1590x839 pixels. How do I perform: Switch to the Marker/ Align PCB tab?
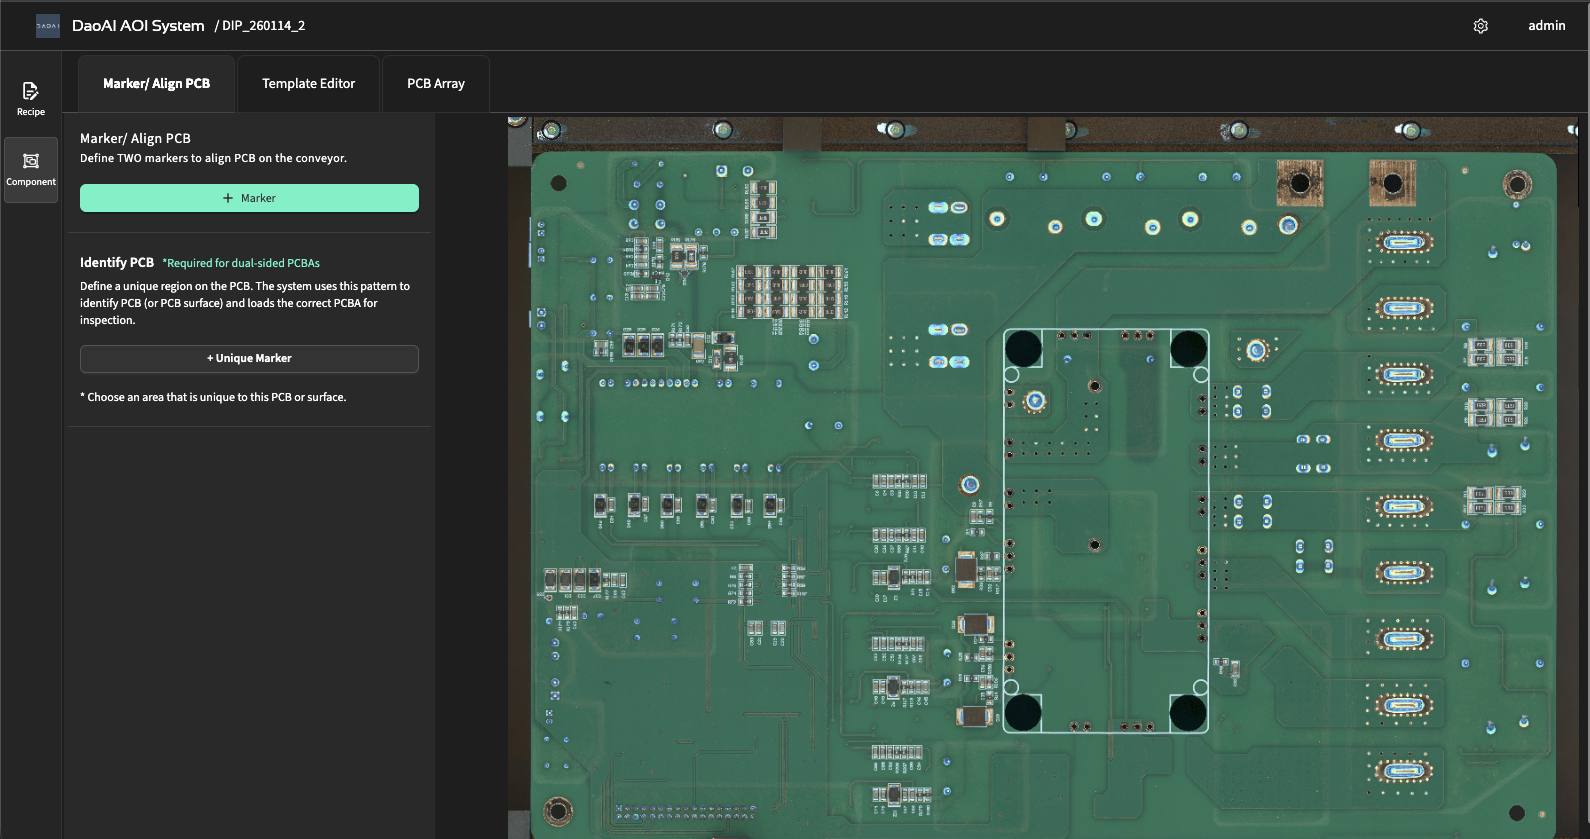[x=156, y=84]
